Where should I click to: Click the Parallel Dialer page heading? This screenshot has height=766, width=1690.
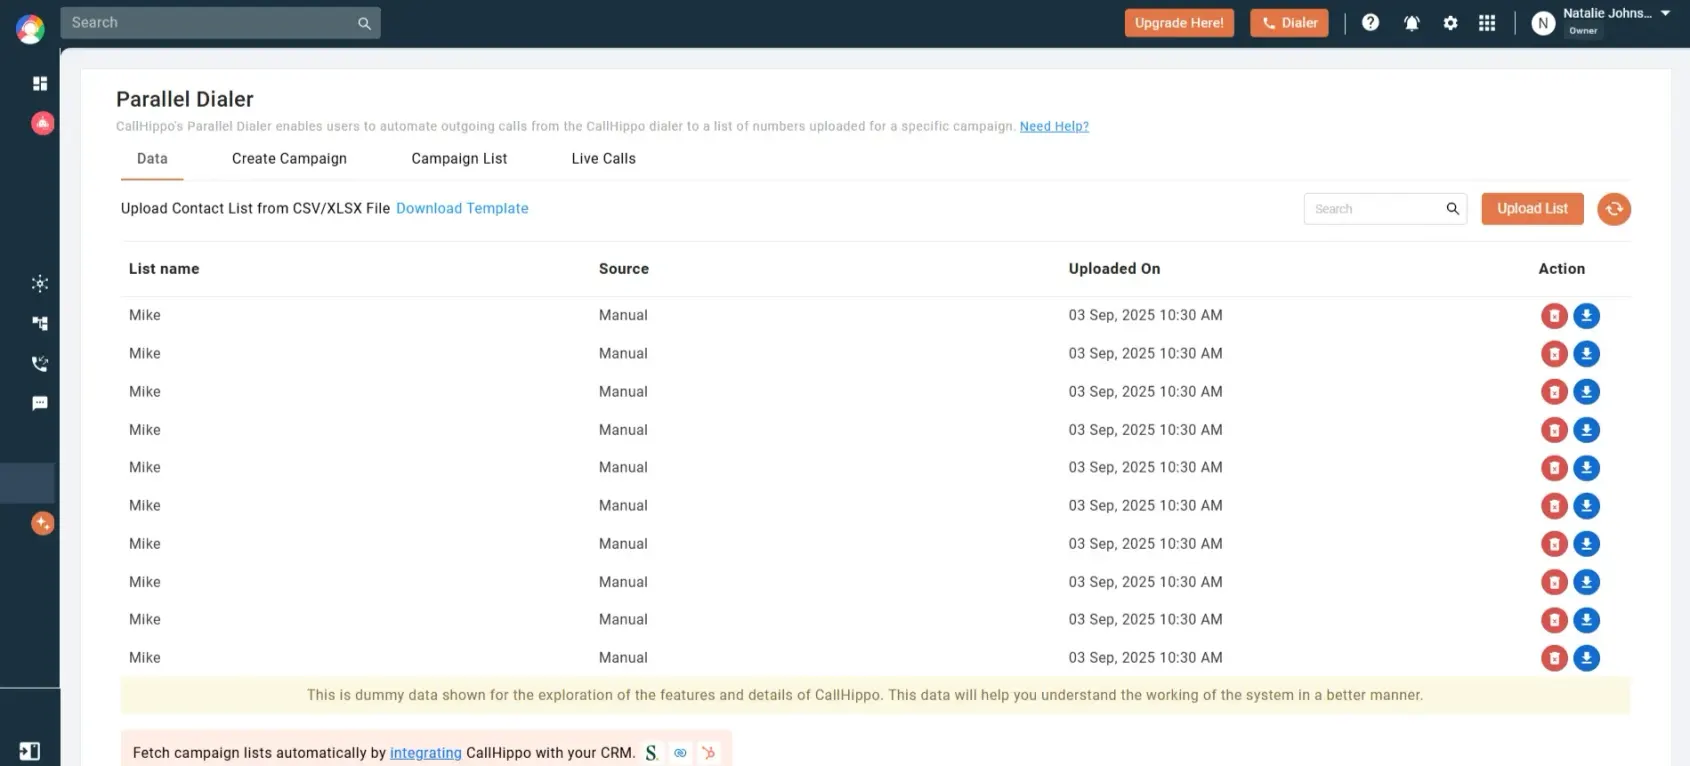point(185,99)
